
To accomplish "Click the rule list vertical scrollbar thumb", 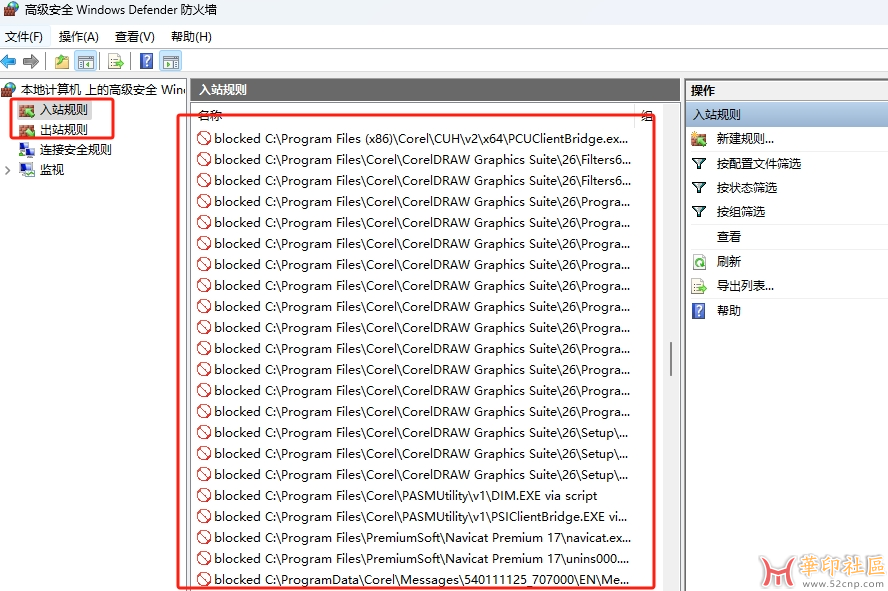I will coord(671,359).
